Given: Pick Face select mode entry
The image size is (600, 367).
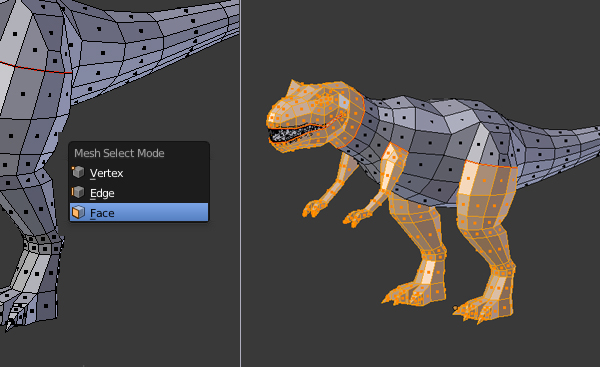Looking at the screenshot, I should [x=139, y=213].
